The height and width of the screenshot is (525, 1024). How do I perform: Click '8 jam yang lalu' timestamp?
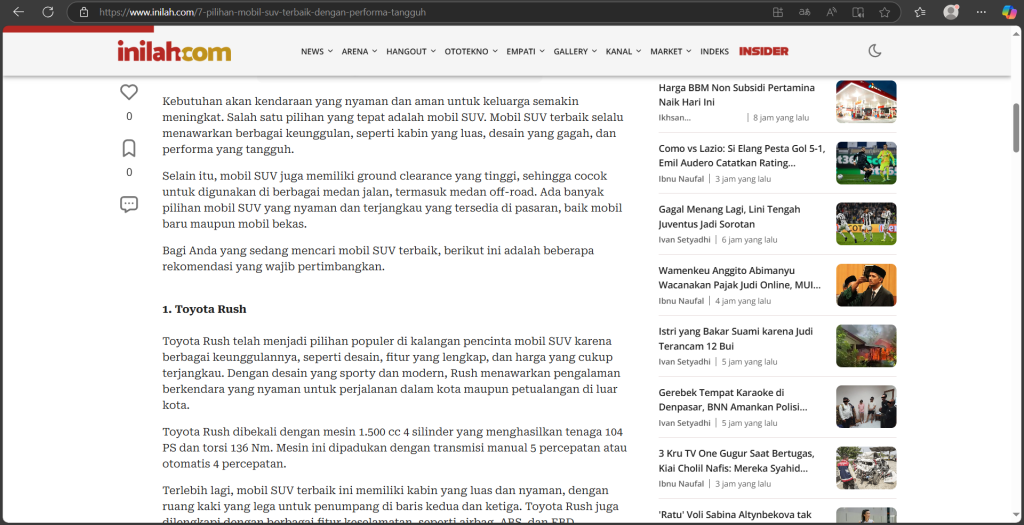(781, 118)
